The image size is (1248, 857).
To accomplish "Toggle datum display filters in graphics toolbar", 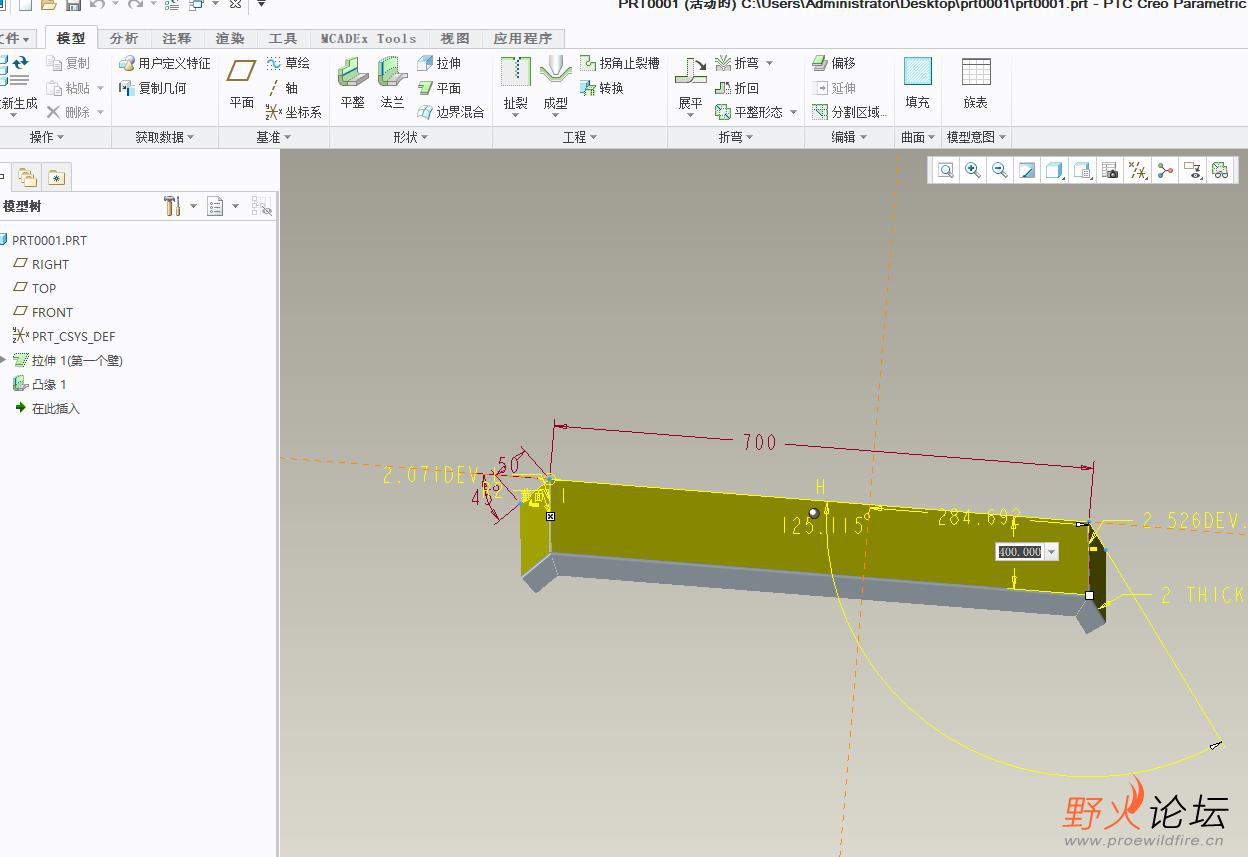I will coord(1138,171).
